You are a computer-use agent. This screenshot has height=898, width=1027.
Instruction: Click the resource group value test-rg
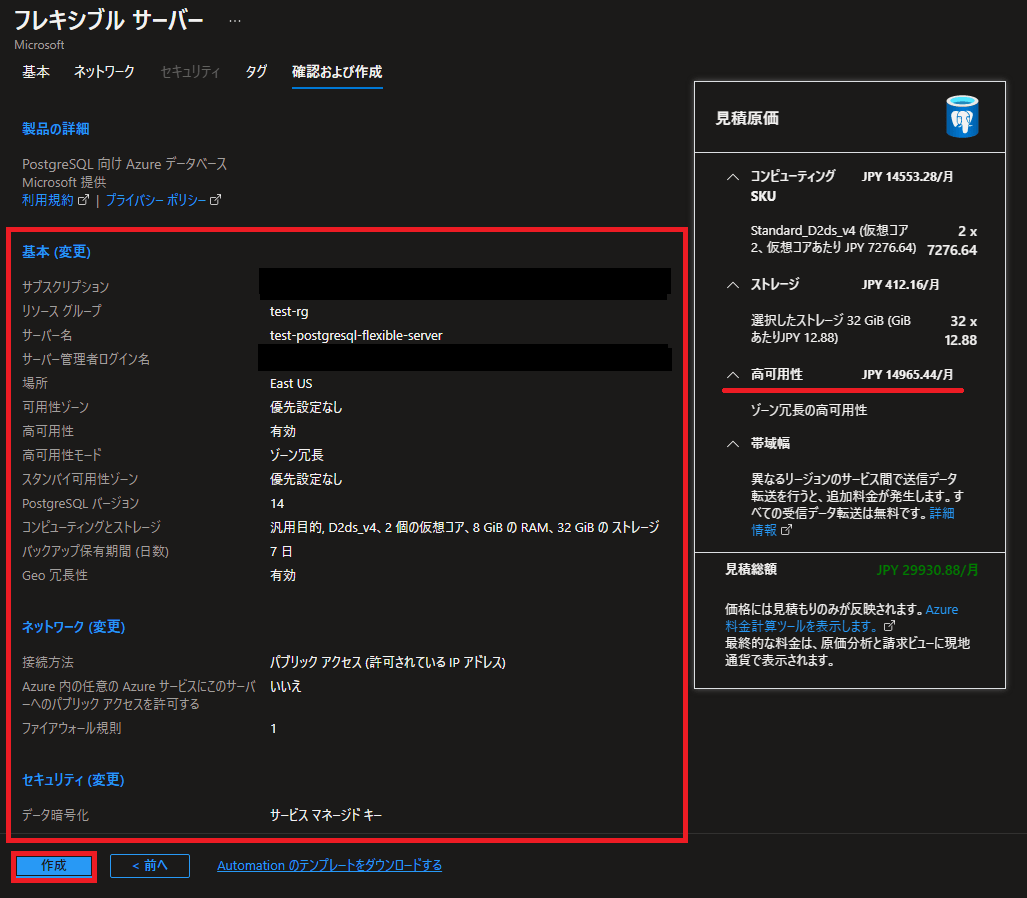coord(289,312)
